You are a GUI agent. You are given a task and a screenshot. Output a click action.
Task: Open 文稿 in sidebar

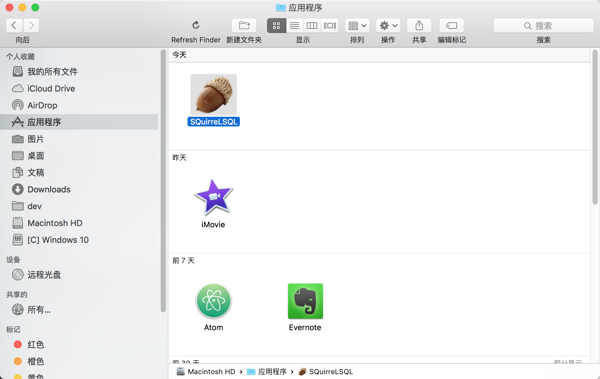pos(79,173)
